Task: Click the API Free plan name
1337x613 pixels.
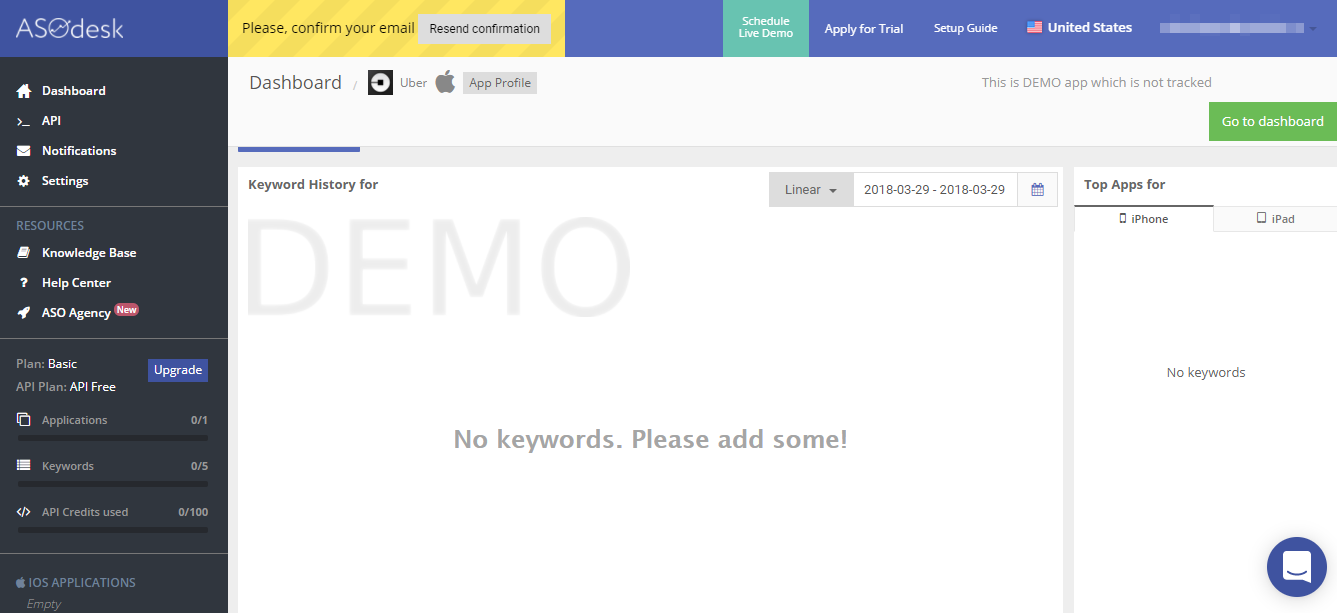Action: [x=93, y=387]
